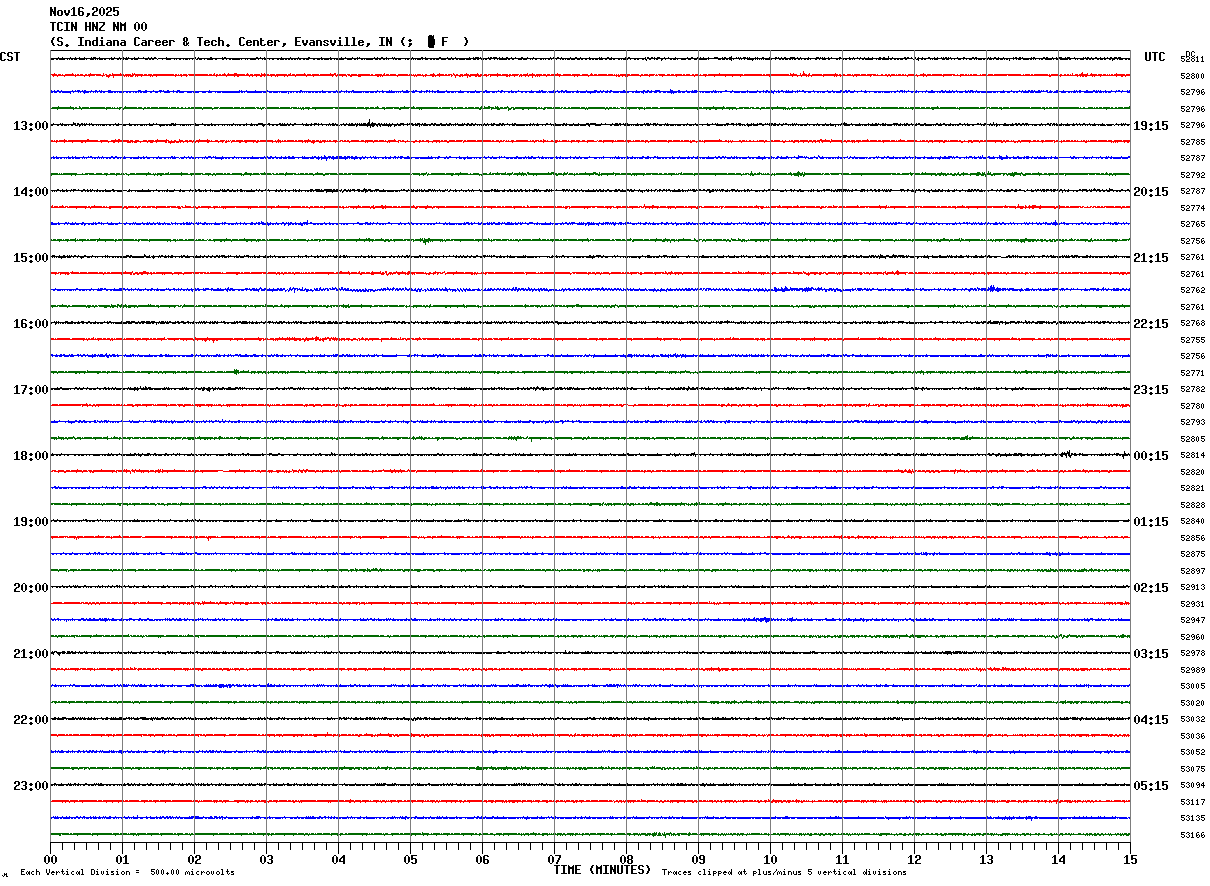1210x886 pixels.
Task: Click the DC value "52913"
Action: click(1193, 587)
